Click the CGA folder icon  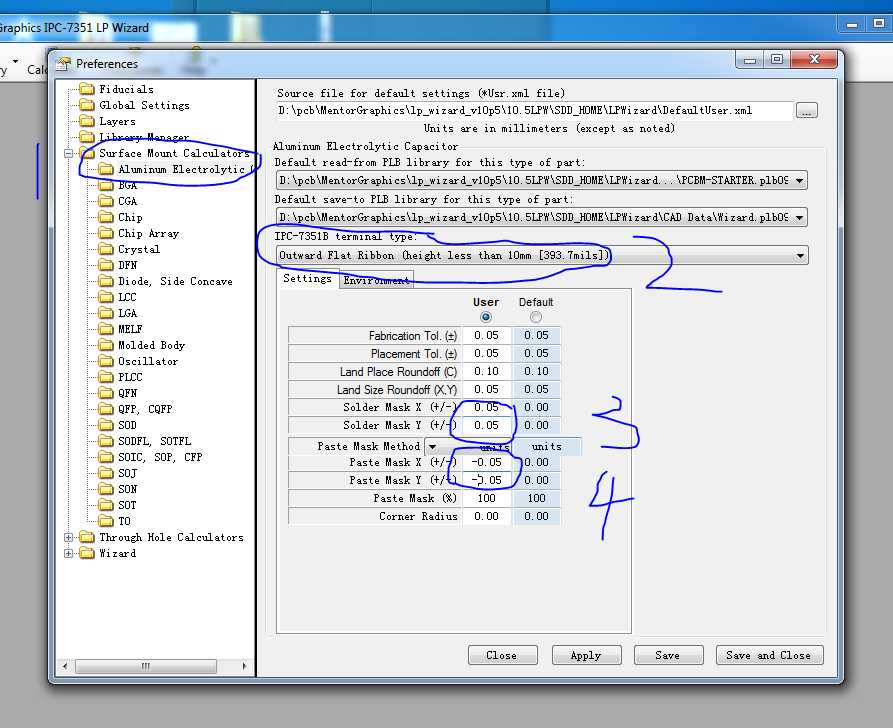106,201
